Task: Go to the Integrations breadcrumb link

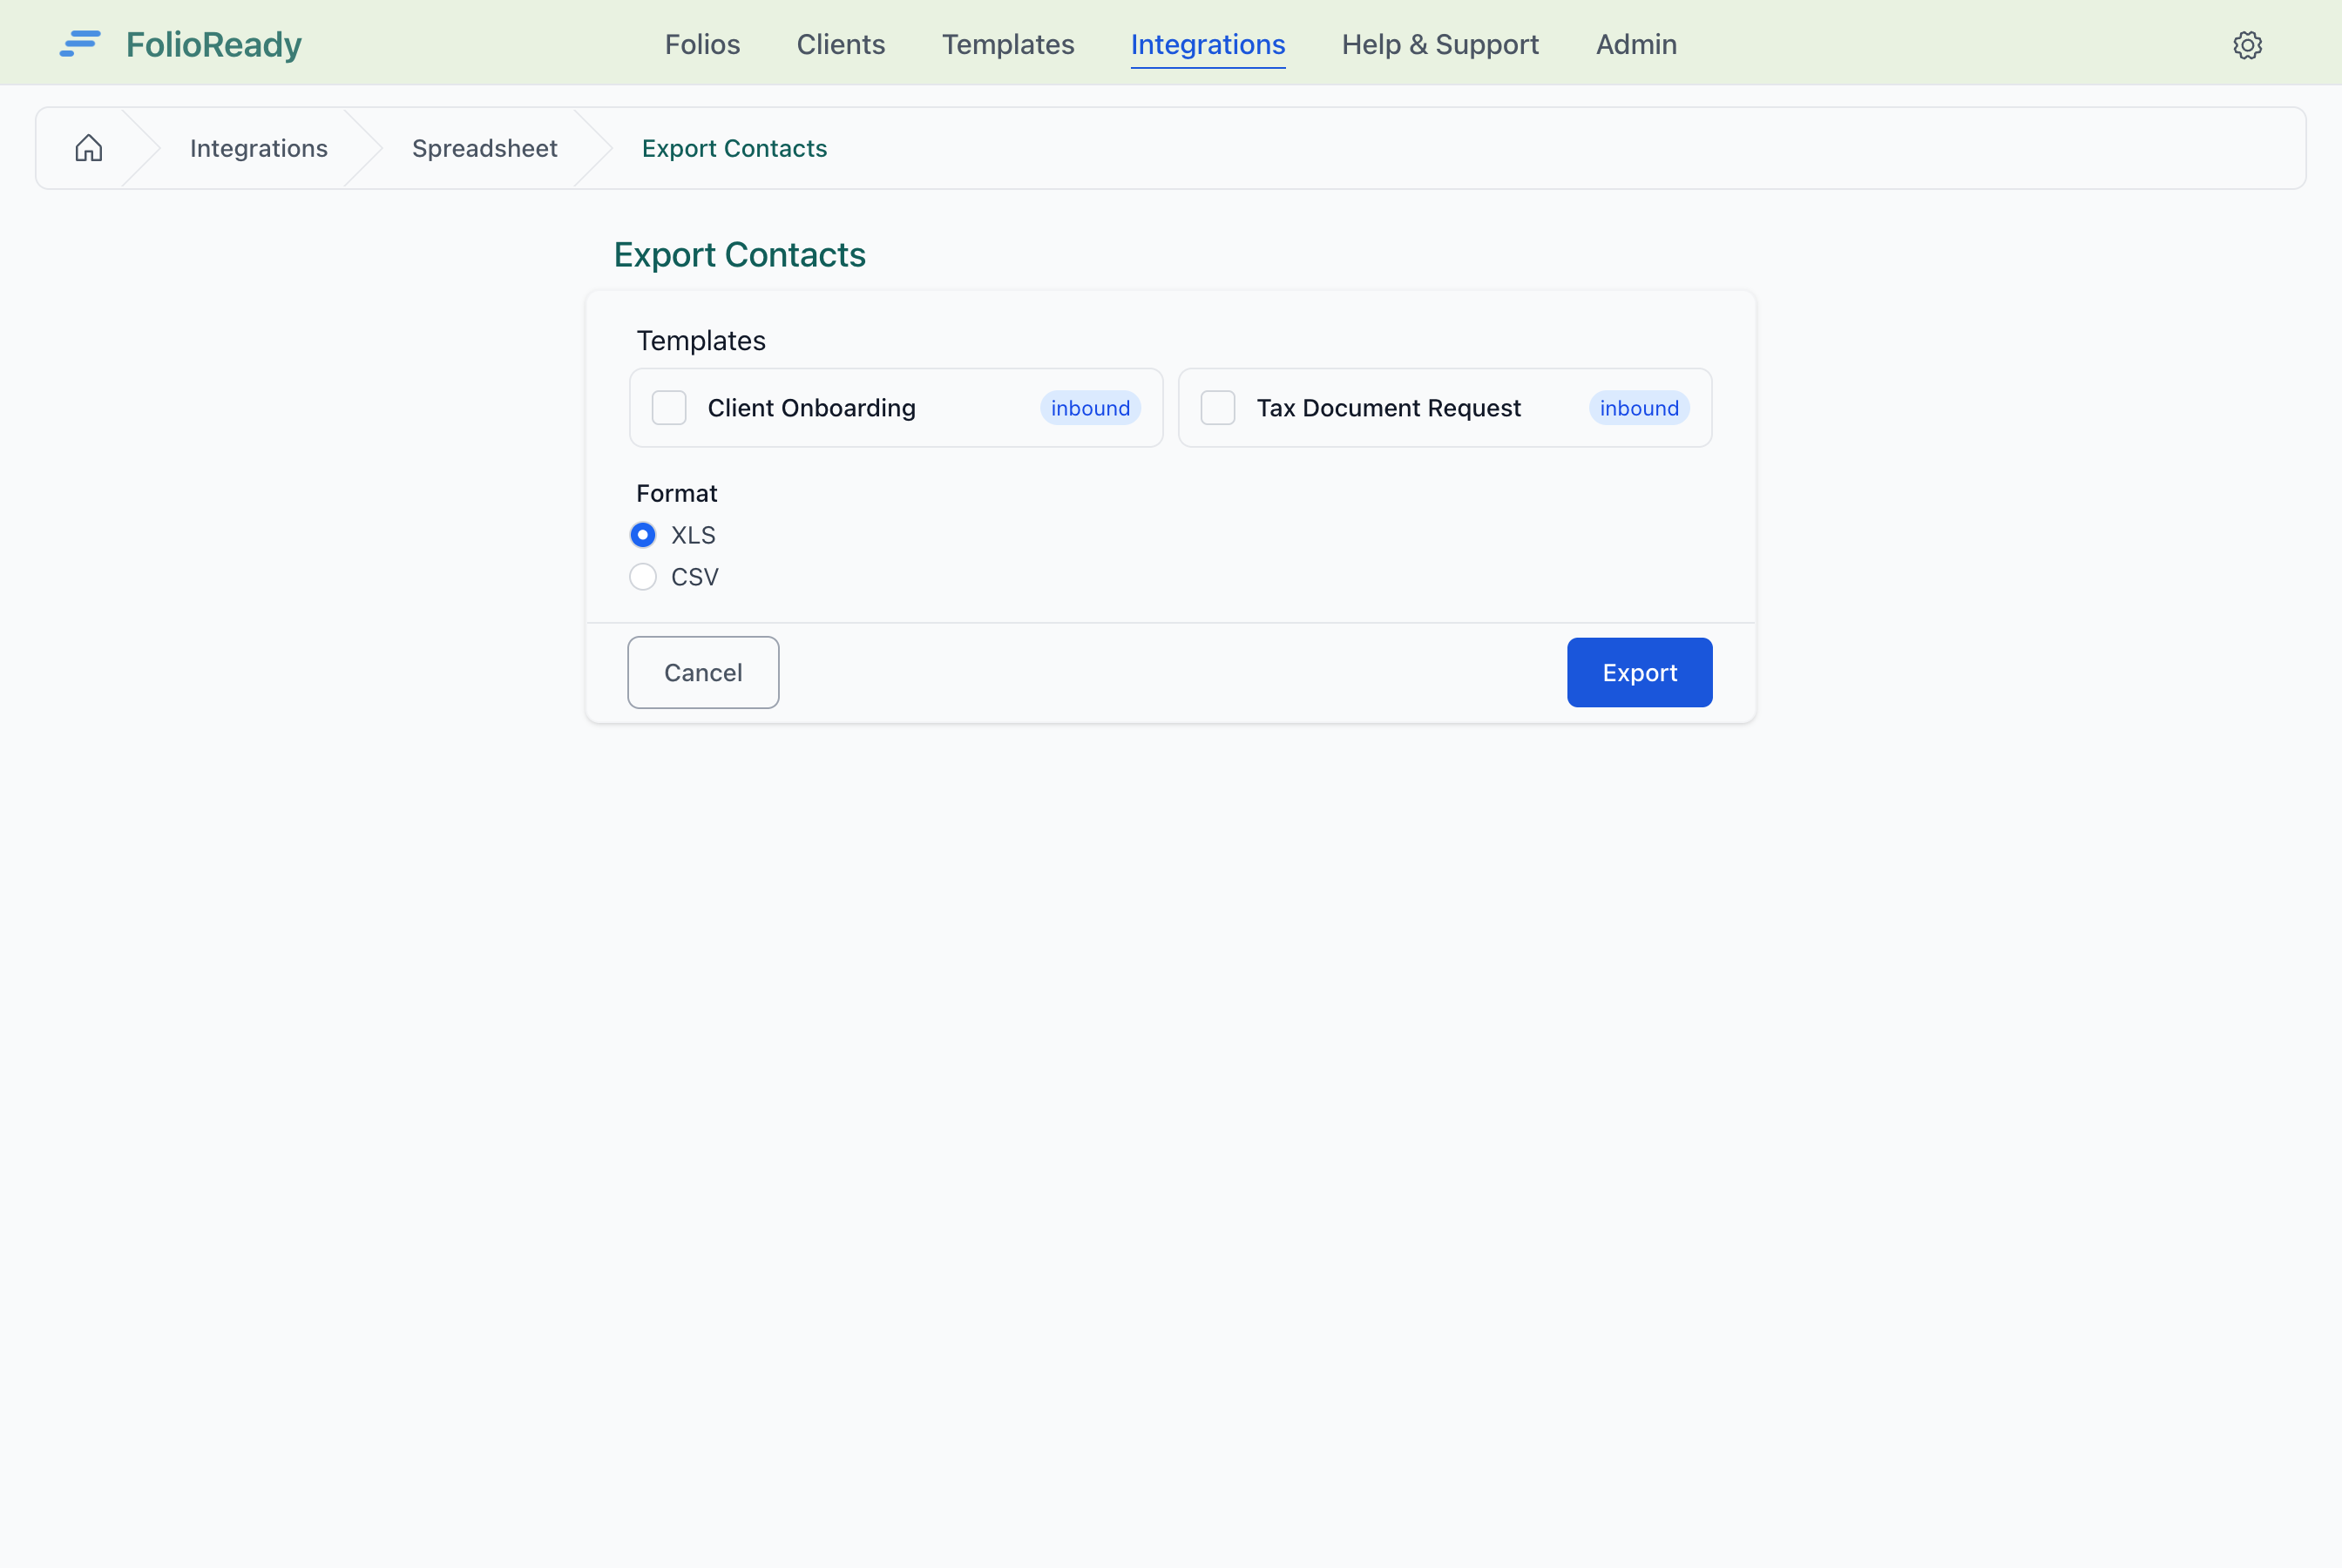Action: (x=259, y=148)
